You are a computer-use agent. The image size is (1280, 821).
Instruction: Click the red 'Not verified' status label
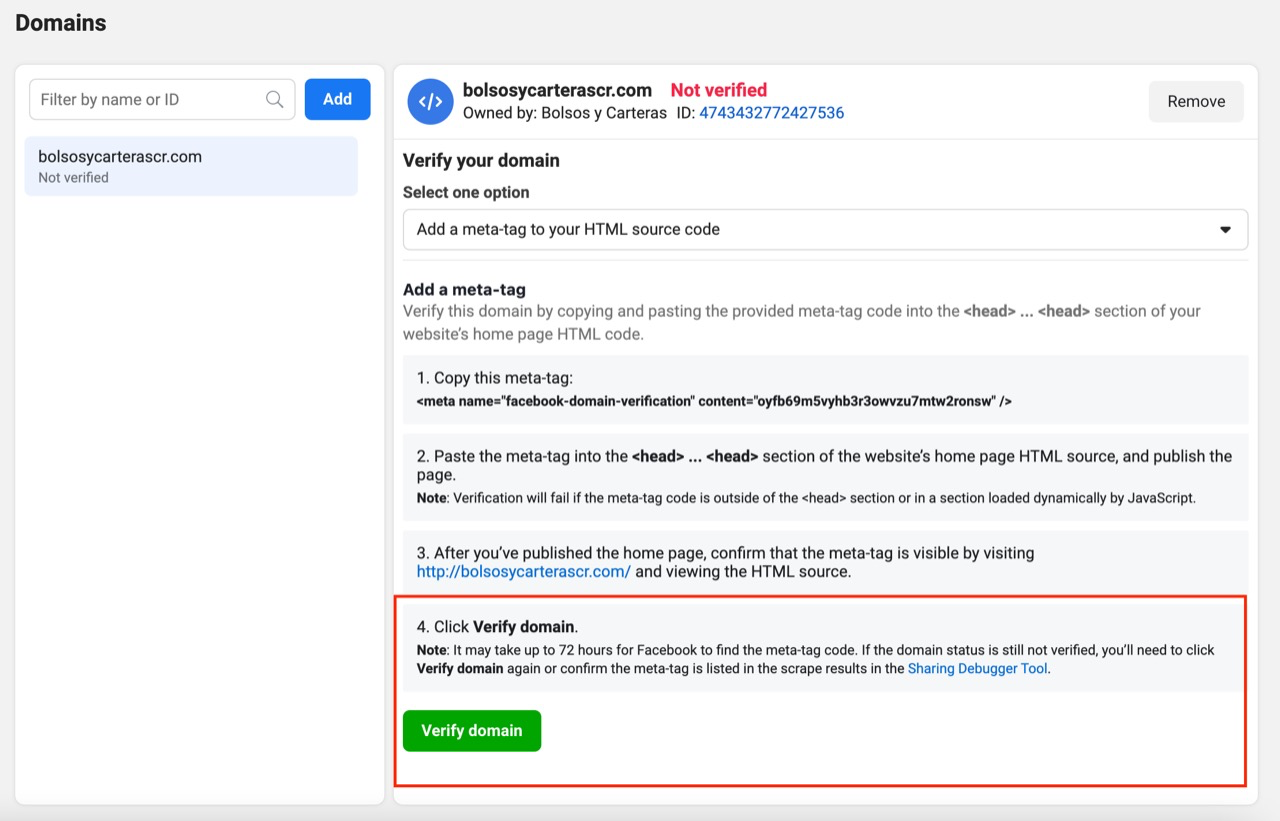coord(719,90)
